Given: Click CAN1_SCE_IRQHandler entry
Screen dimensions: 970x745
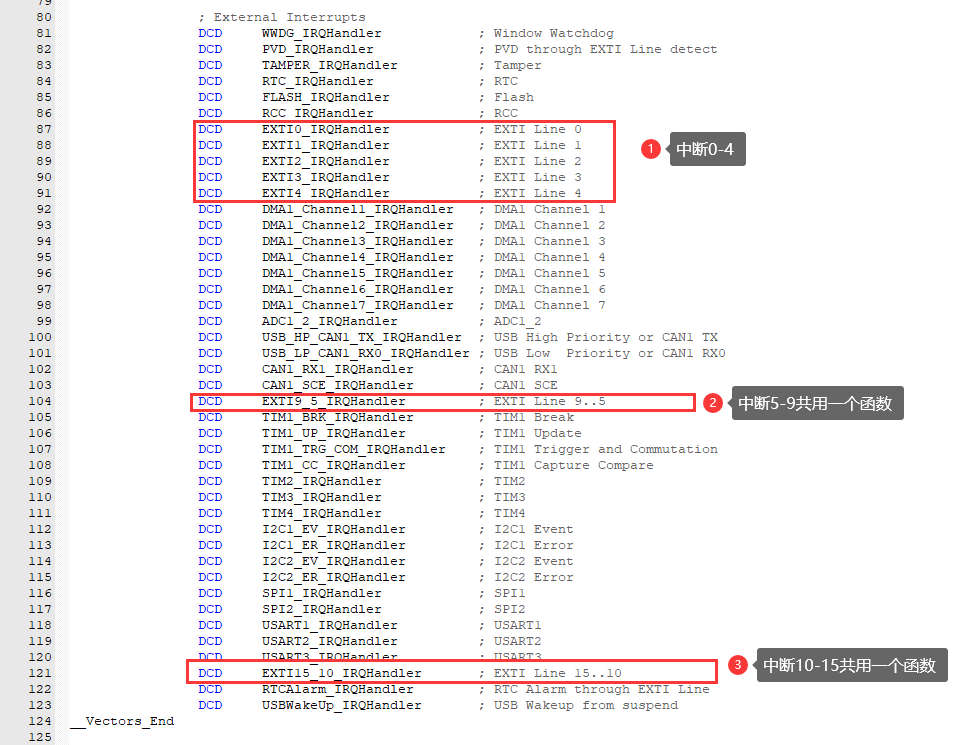Looking at the screenshot, I should [338, 386].
